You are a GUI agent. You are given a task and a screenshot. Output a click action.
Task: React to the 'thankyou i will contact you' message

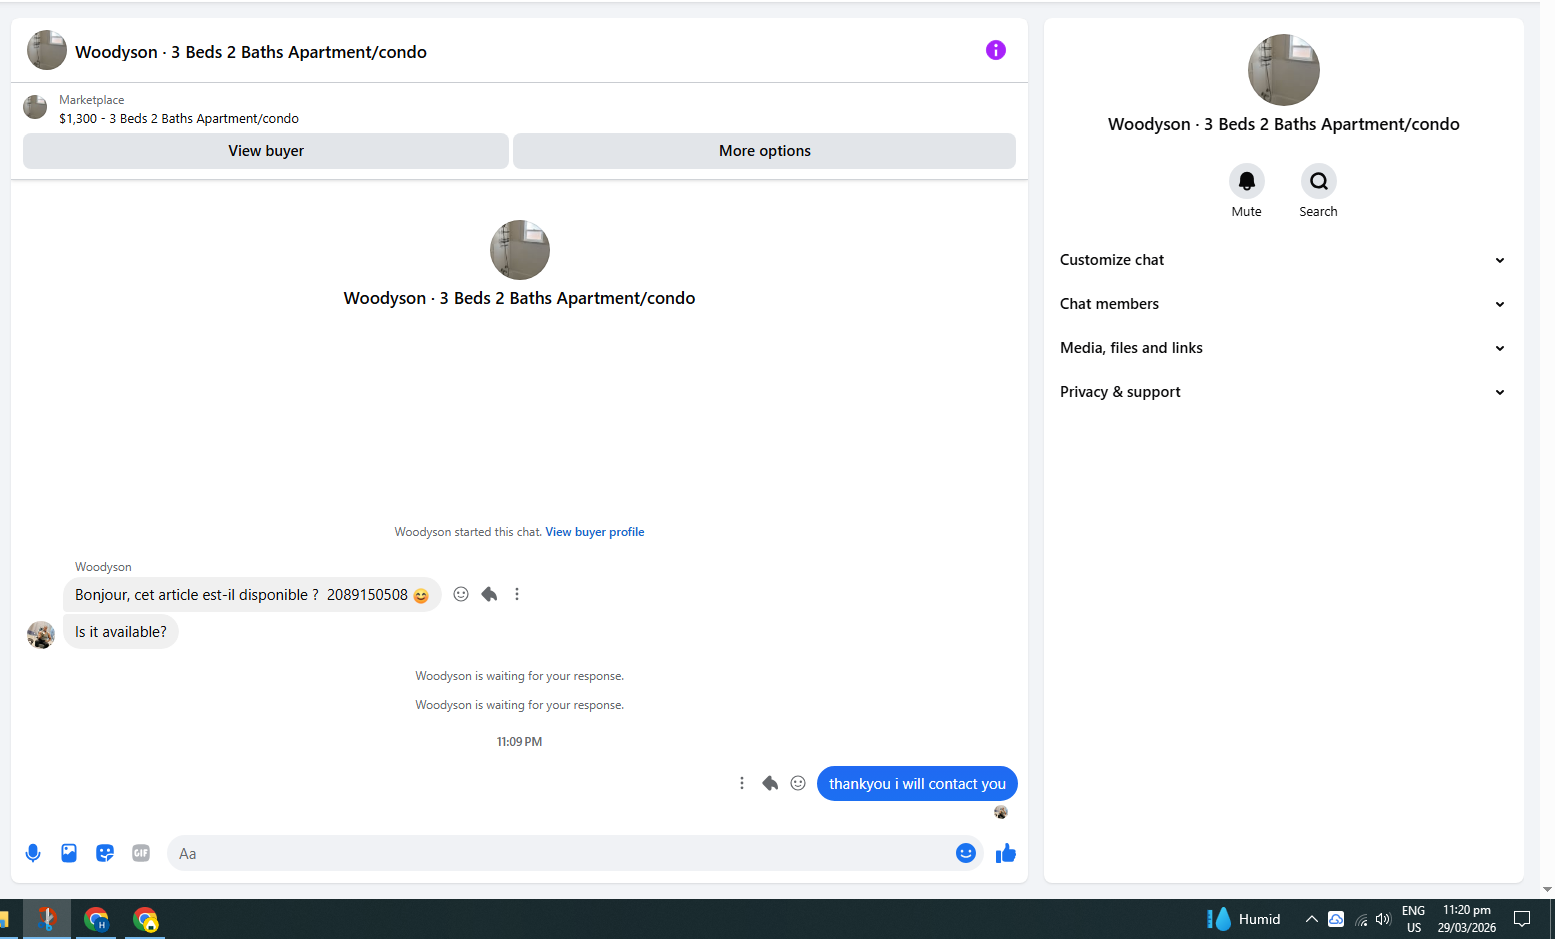tap(798, 783)
